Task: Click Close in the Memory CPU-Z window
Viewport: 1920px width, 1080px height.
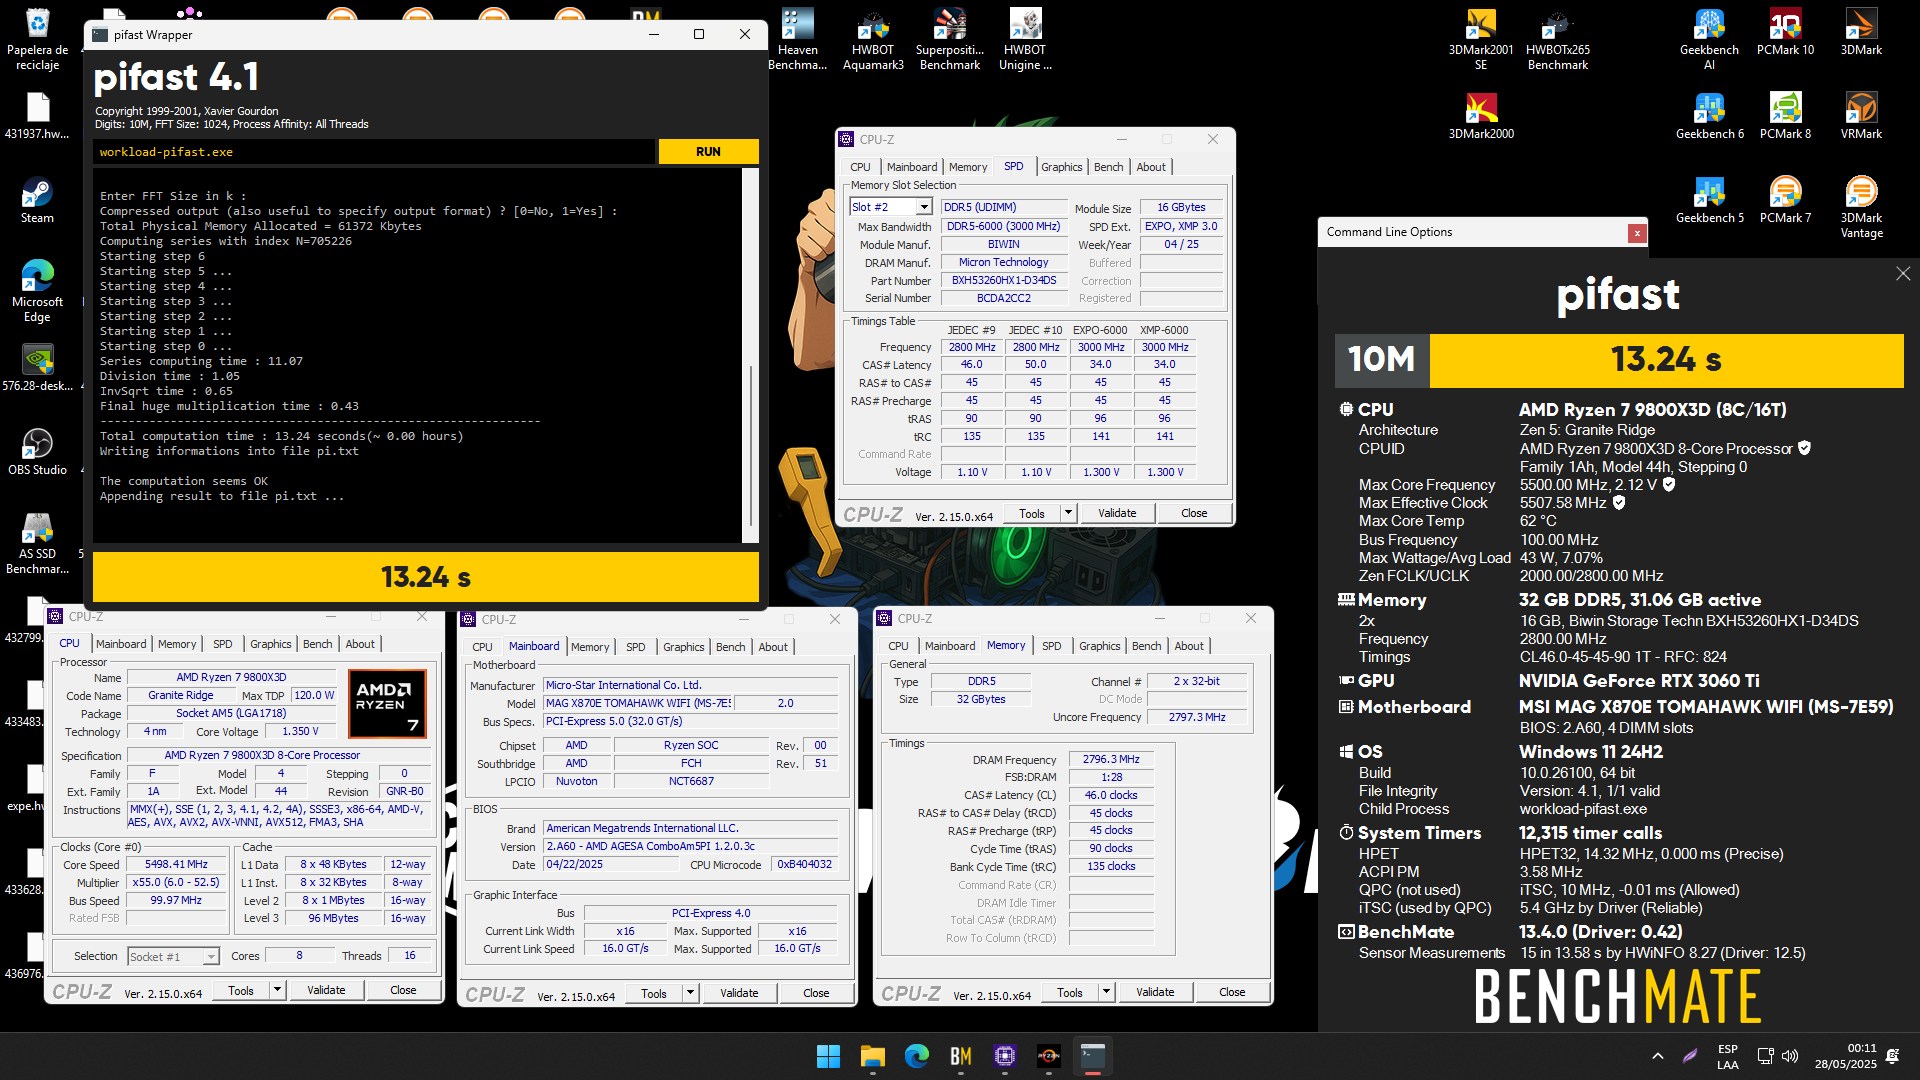Action: pos(1232,992)
